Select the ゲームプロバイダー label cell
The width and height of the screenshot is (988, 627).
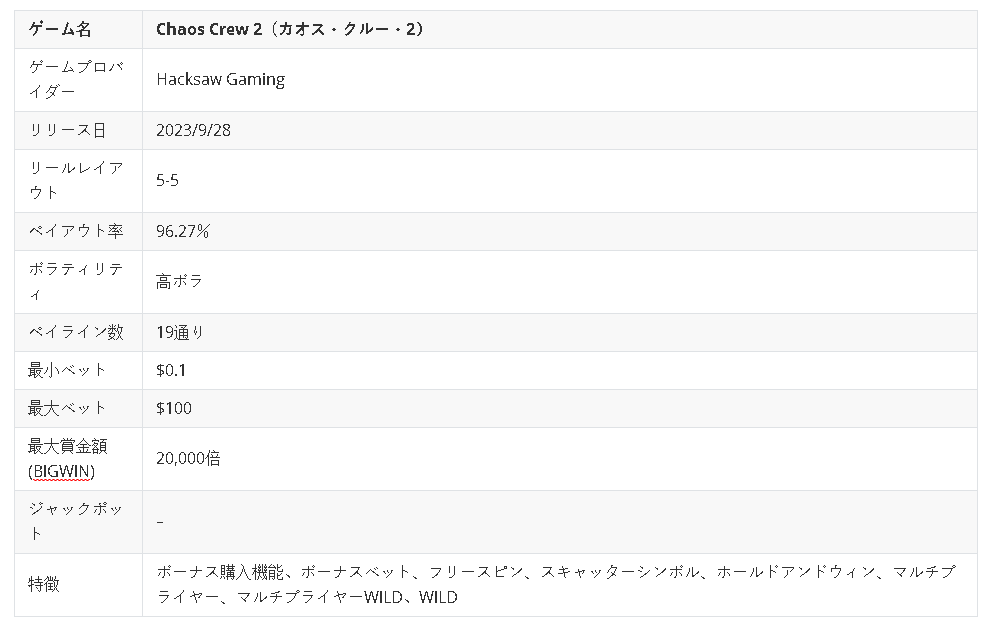tap(77, 80)
